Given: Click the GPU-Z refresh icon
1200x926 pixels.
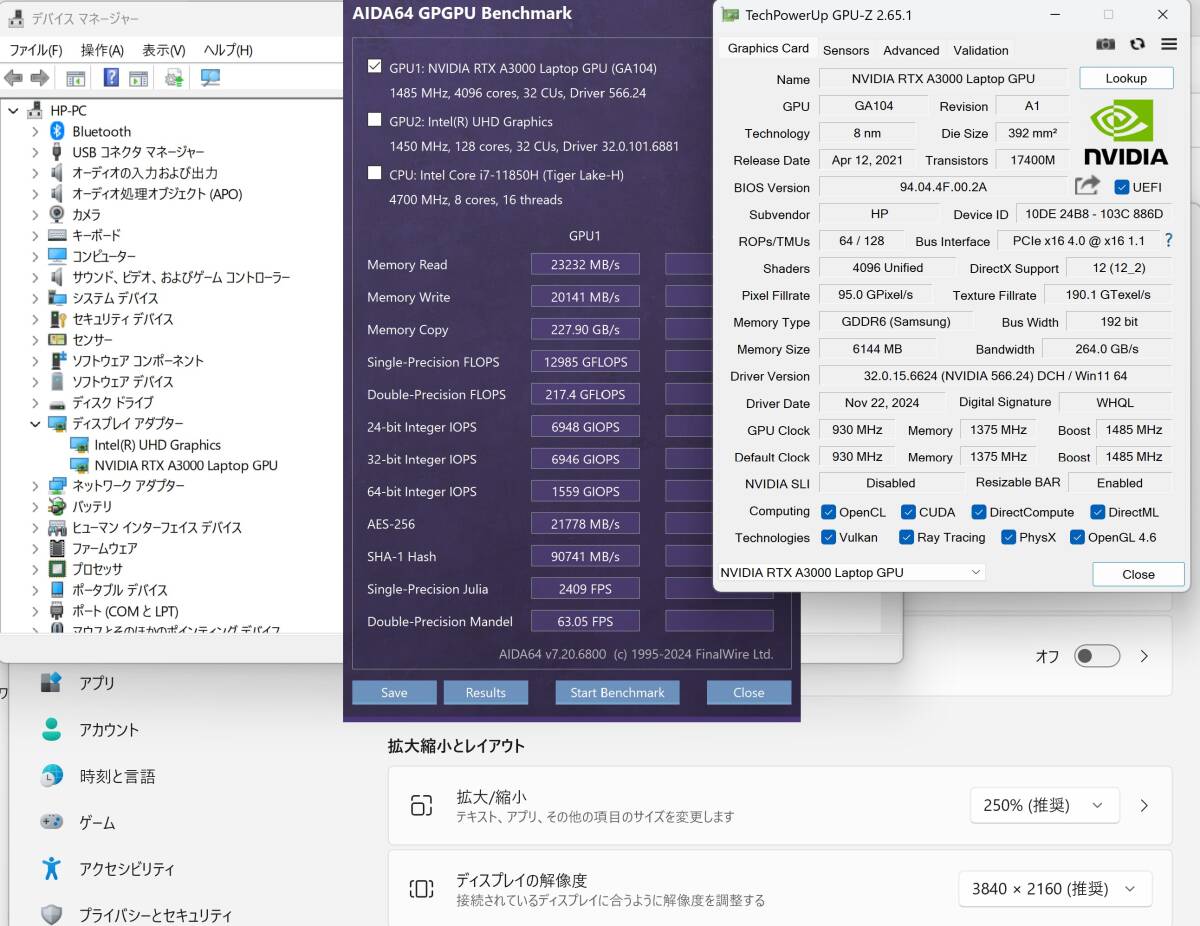Looking at the screenshot, I should (1137, 44).
